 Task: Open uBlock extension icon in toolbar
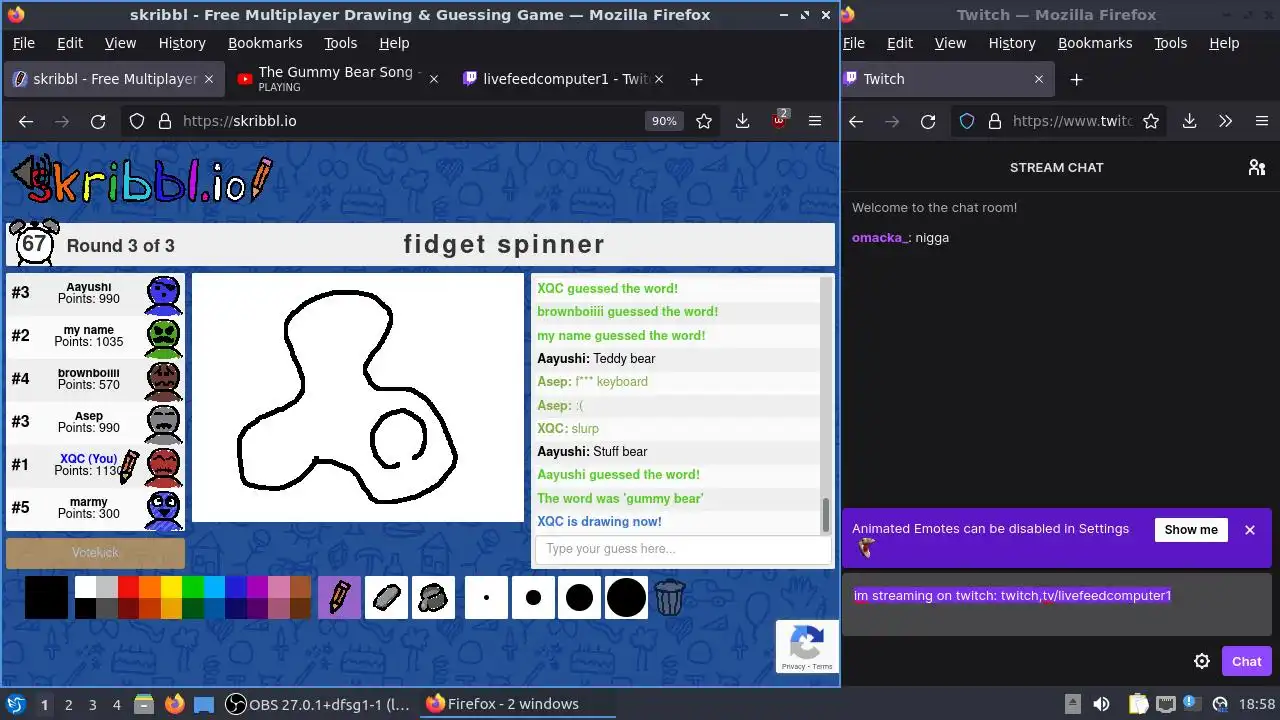point(779,120)
